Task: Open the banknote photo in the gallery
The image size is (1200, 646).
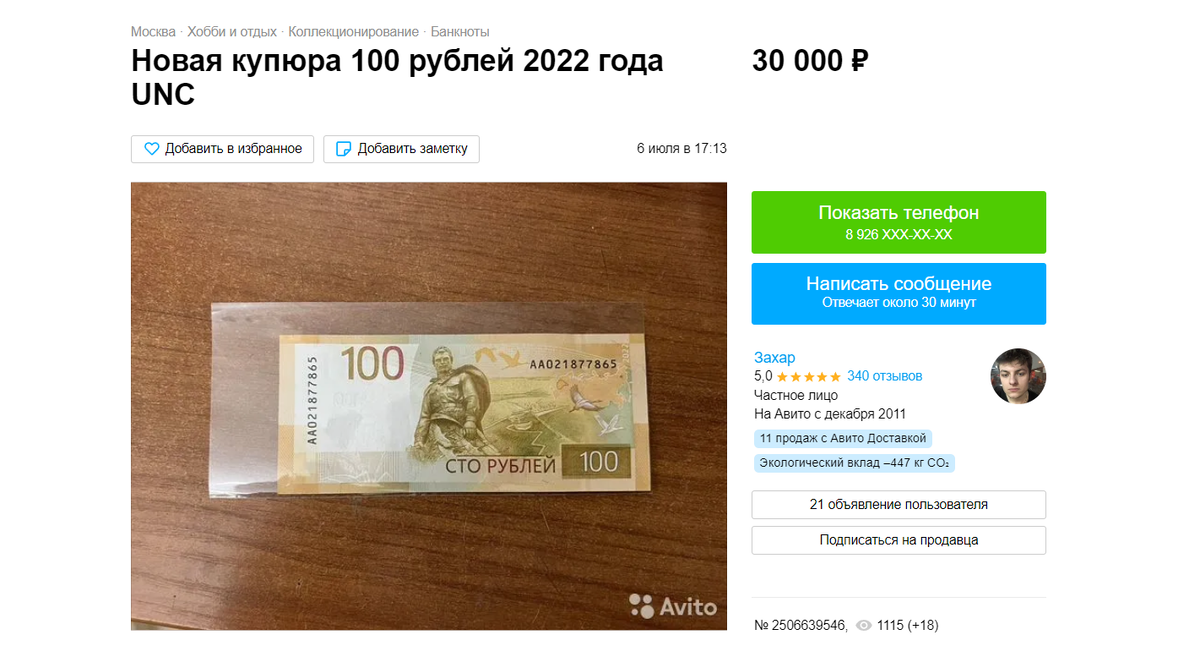Action: [x=429, y=406]
